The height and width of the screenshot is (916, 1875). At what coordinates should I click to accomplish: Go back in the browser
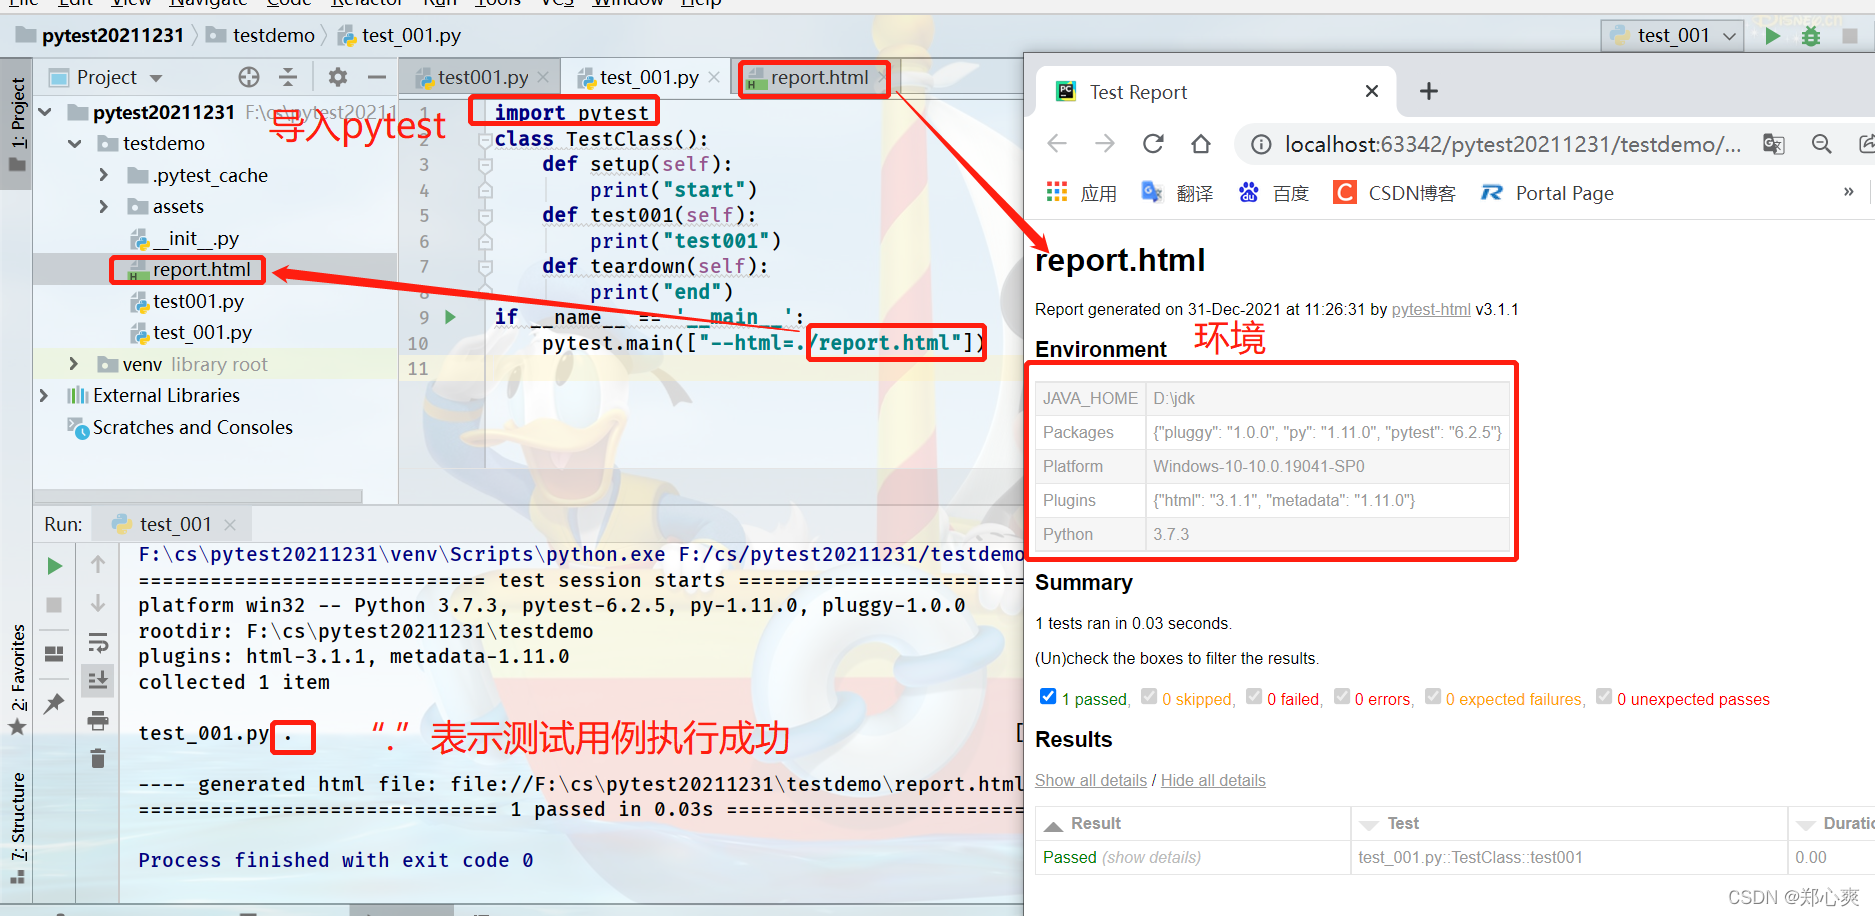1057,144
